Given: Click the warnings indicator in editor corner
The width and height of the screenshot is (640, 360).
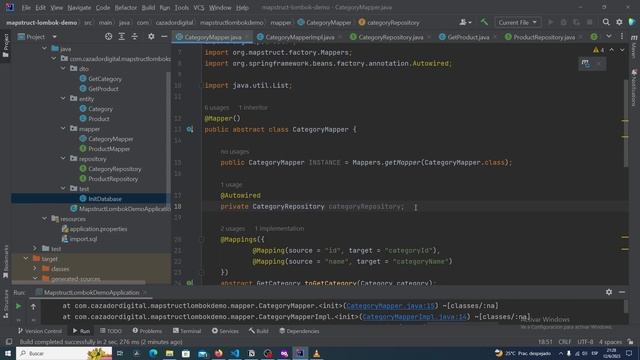Looking at the screenshot, I should 598,50.
